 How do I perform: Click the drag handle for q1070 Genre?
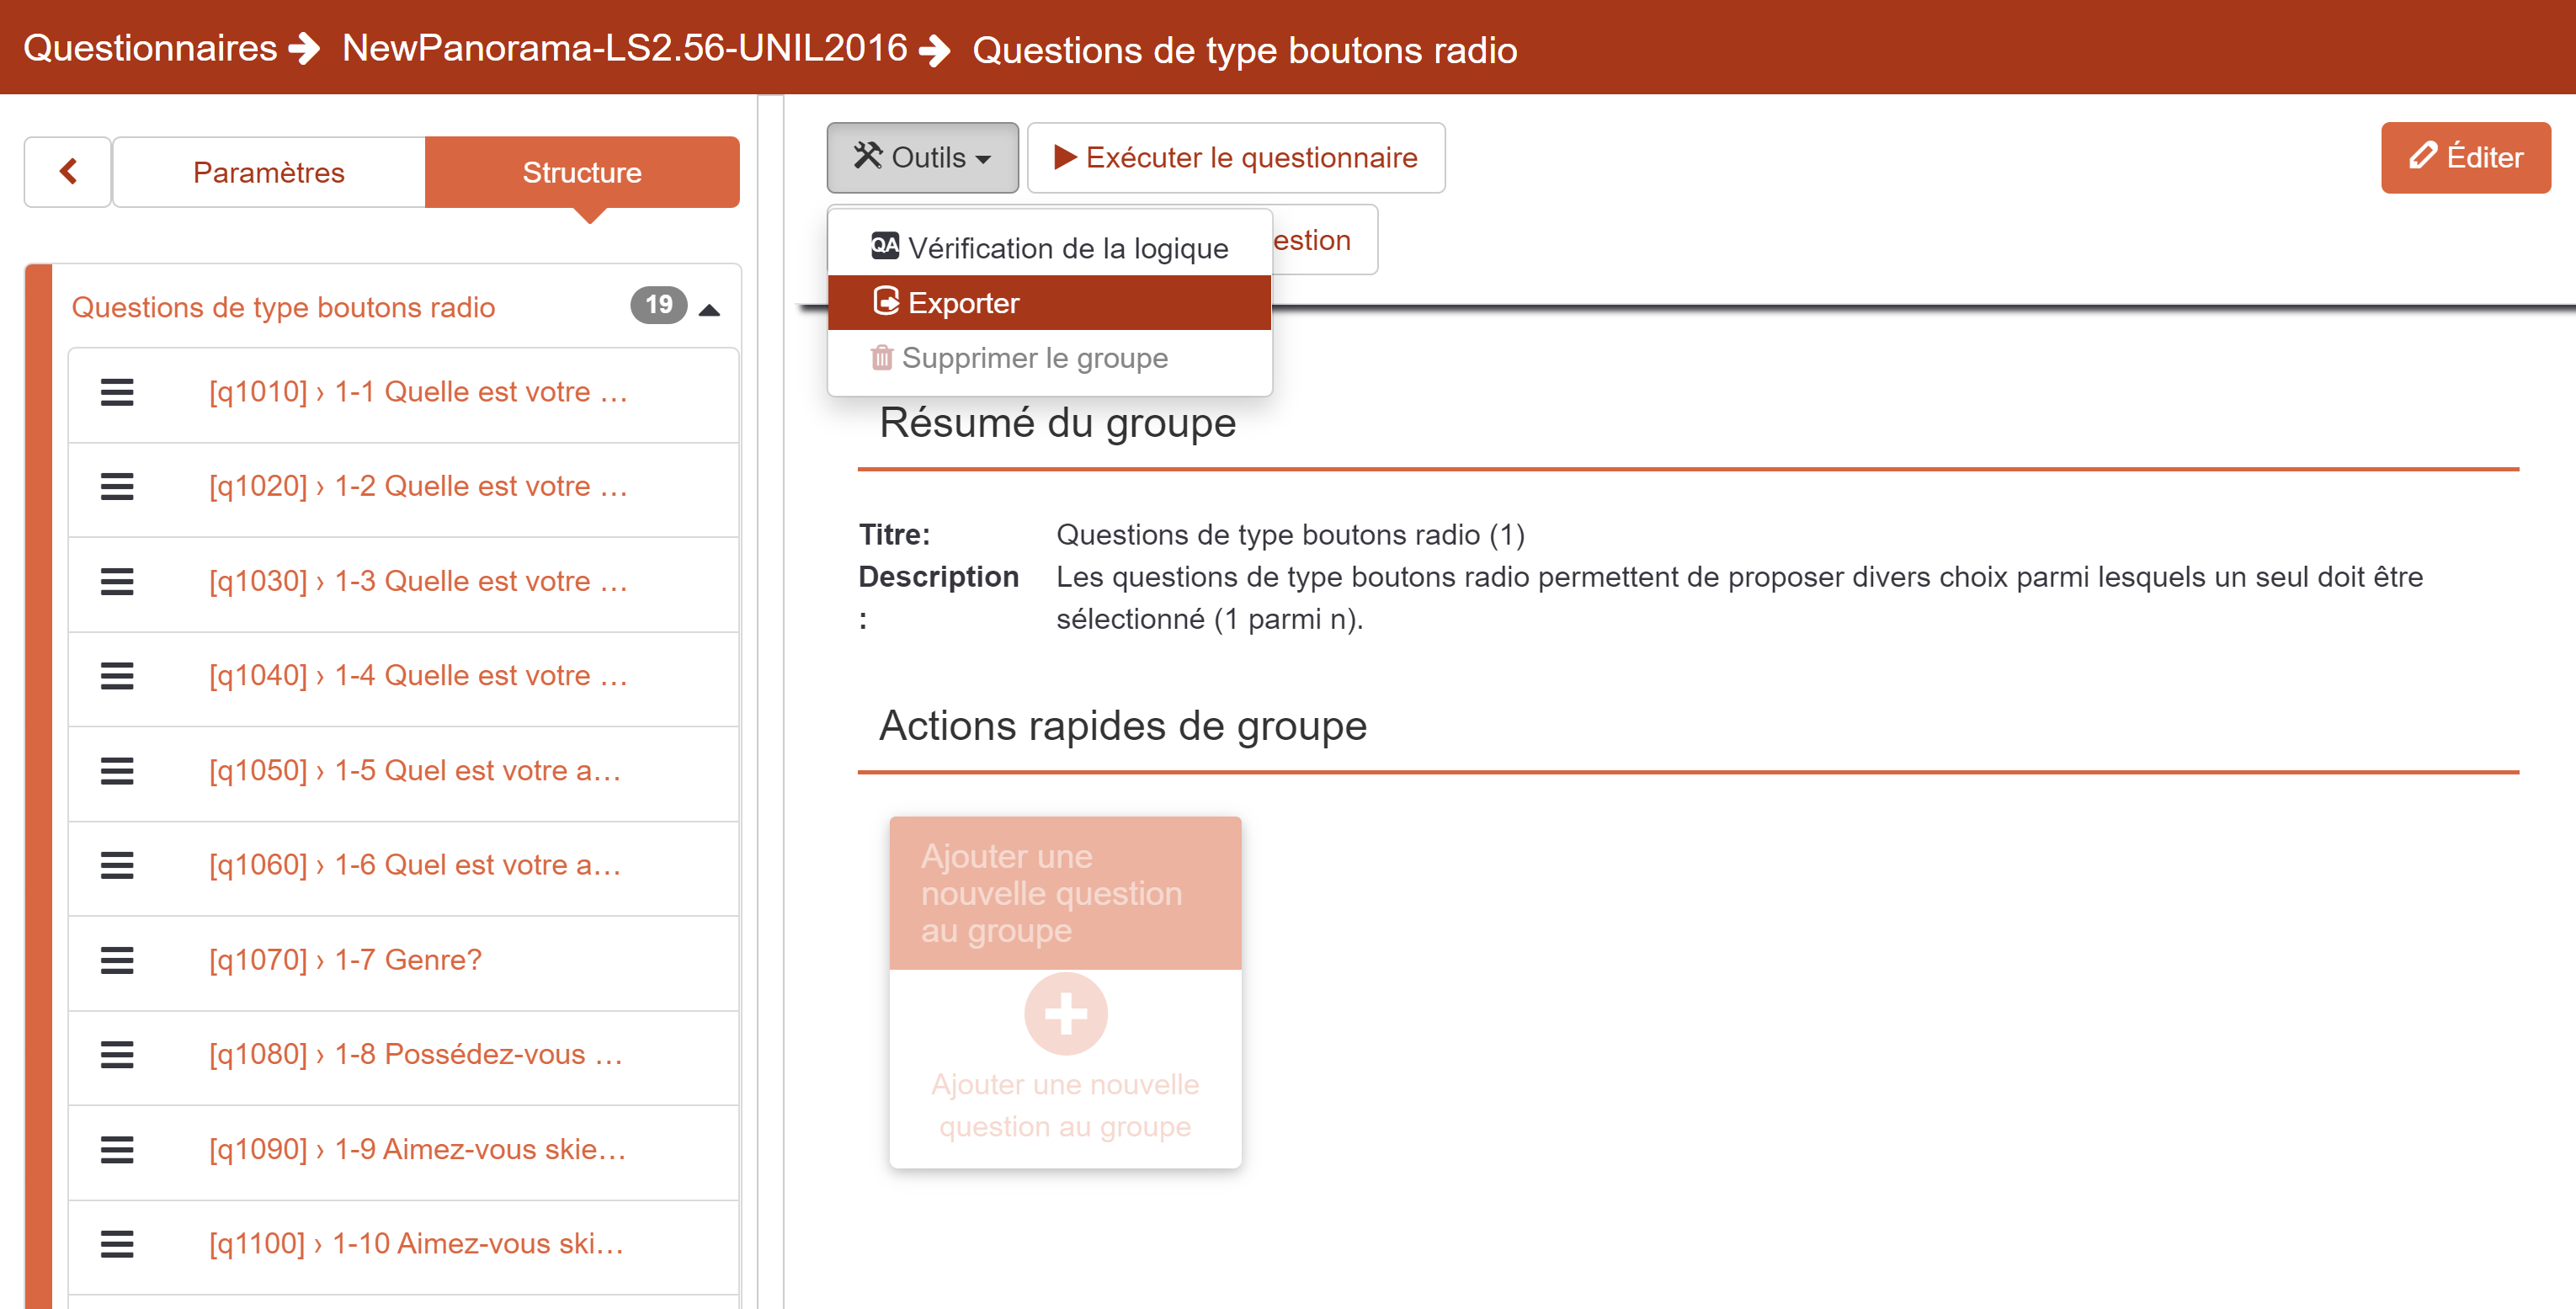117,960
